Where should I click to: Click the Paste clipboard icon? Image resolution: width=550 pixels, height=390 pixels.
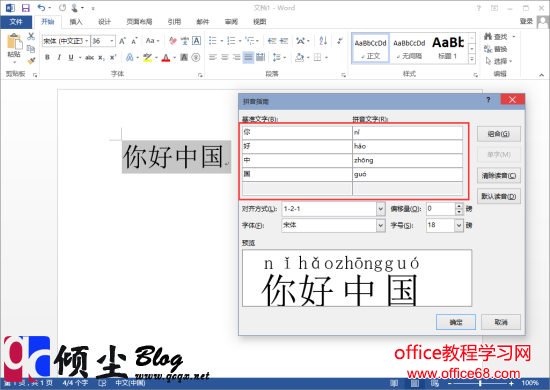tap(14, 41)
